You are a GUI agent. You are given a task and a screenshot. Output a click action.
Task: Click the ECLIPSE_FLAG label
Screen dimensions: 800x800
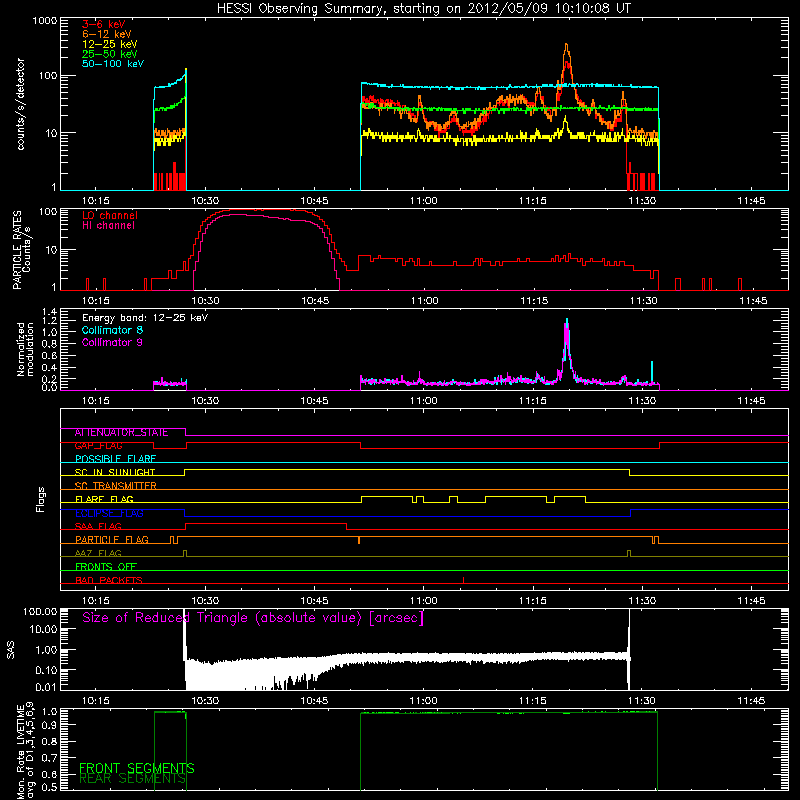click(x=109, y=513)
